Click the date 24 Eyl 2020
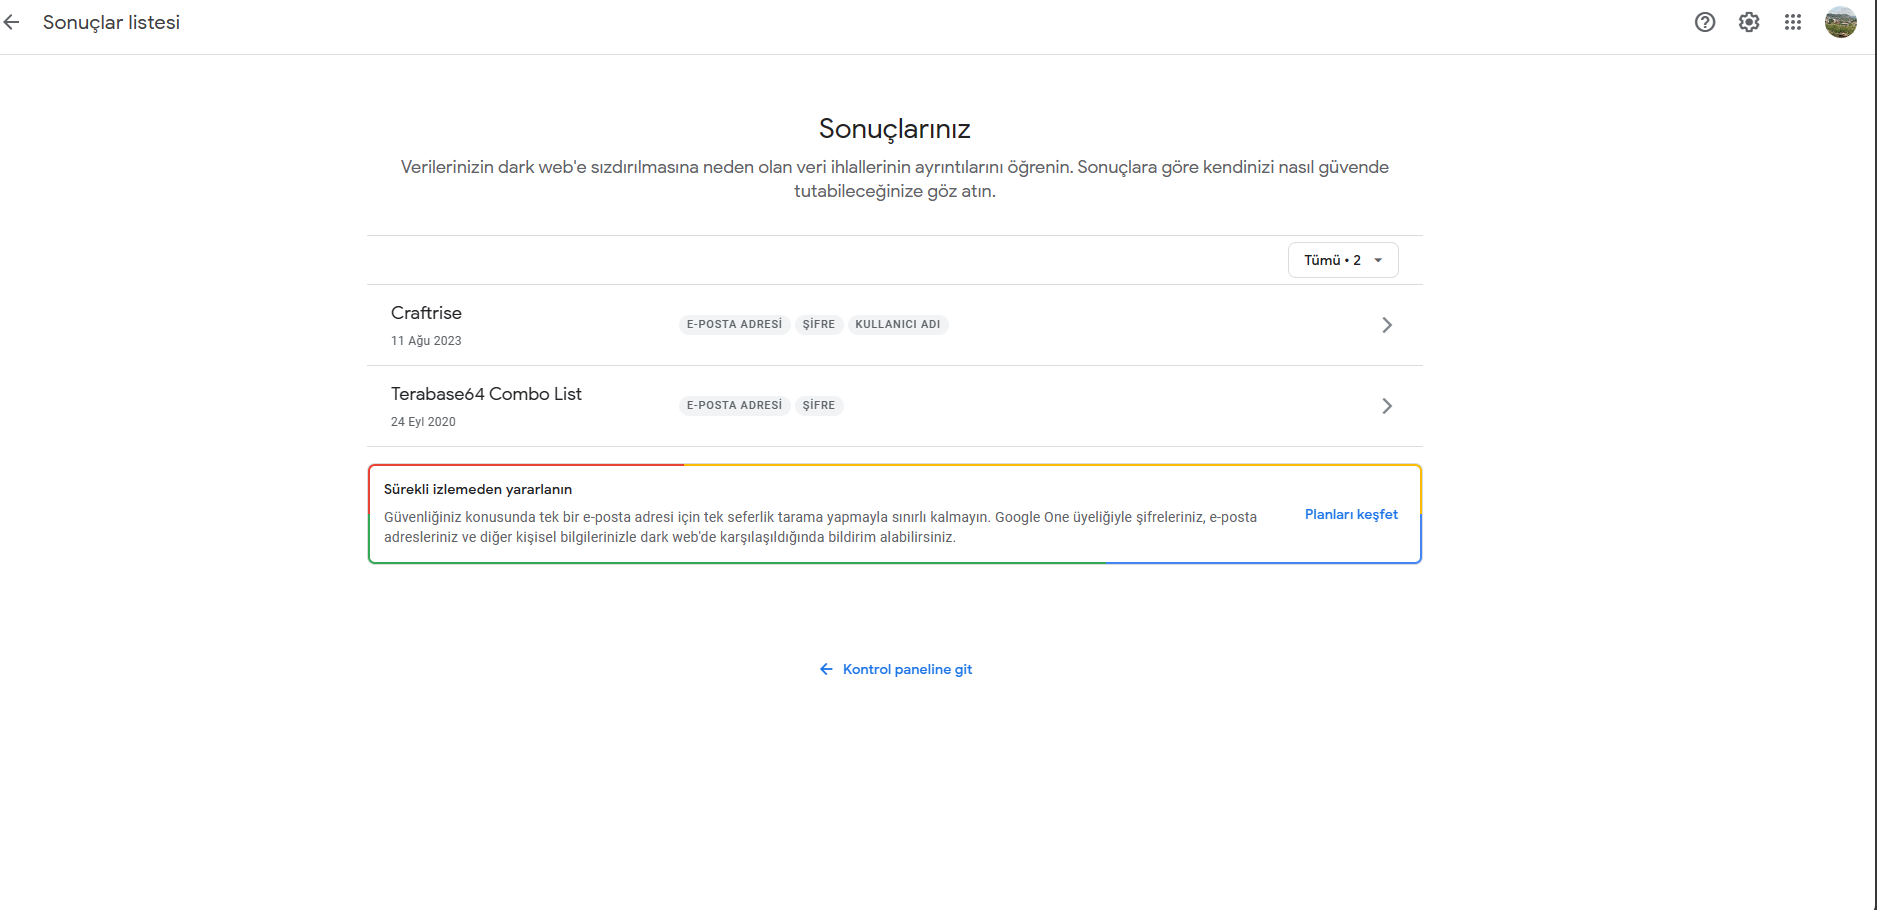Screen dimensions: 1877x910 click(x=423, y=422)
